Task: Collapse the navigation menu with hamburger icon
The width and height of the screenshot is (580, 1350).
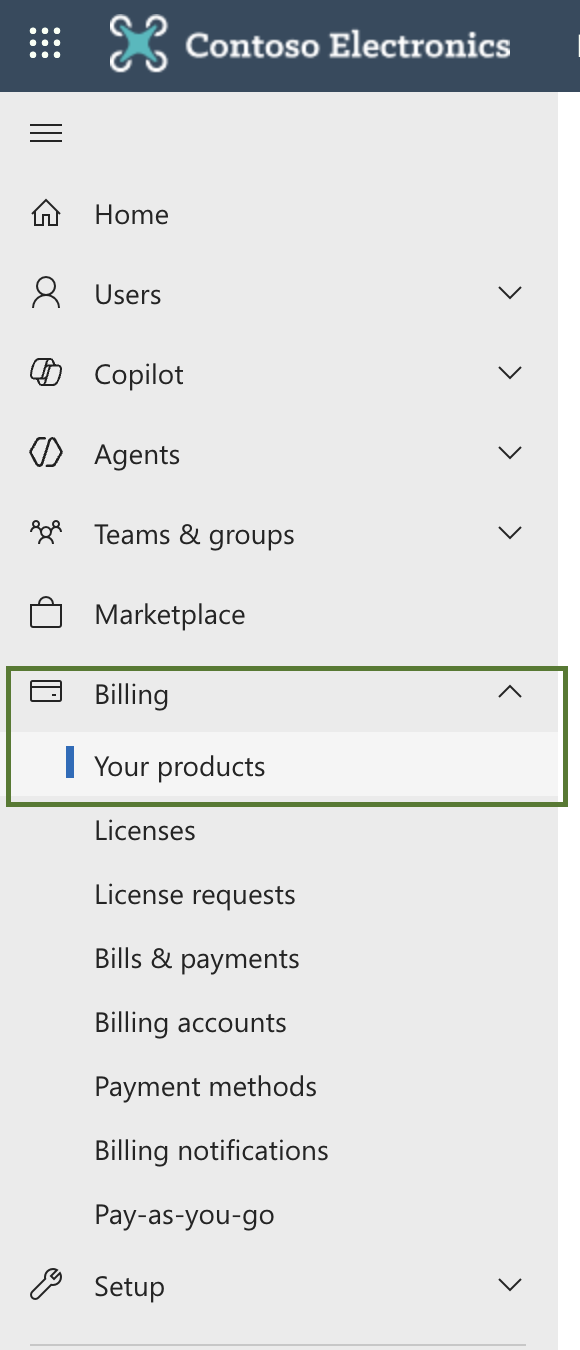Action: point(46,133)
